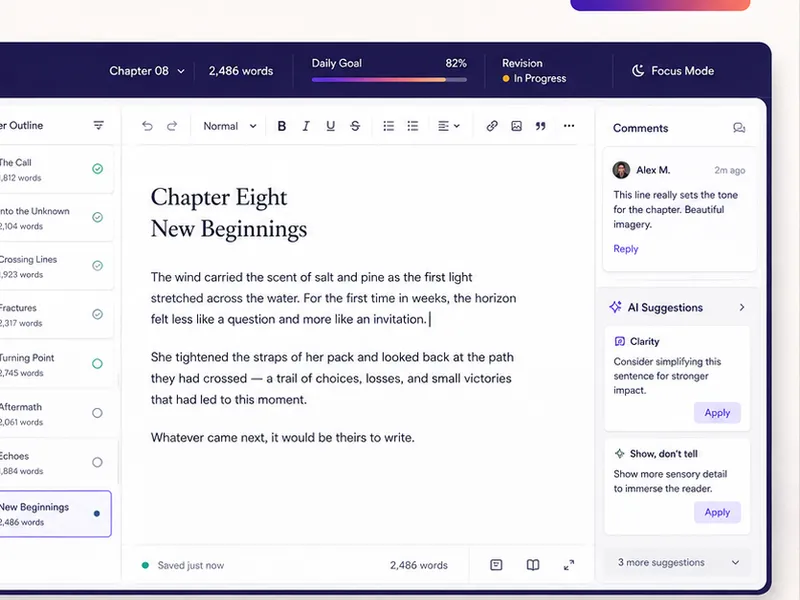The width and height of the screenshot is (800, 600).
Task: Click the 2m ago timestamp
Action: point(730,170)
